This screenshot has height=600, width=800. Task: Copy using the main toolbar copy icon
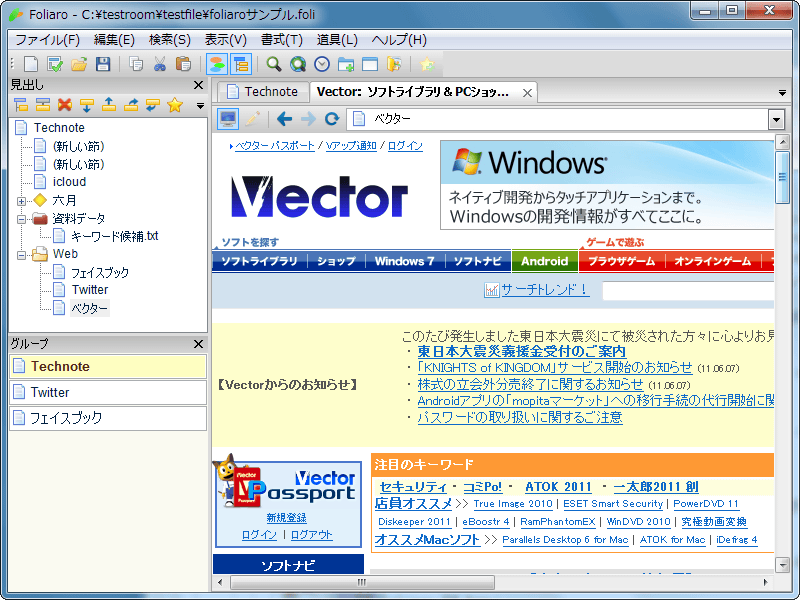click(136, 64)
